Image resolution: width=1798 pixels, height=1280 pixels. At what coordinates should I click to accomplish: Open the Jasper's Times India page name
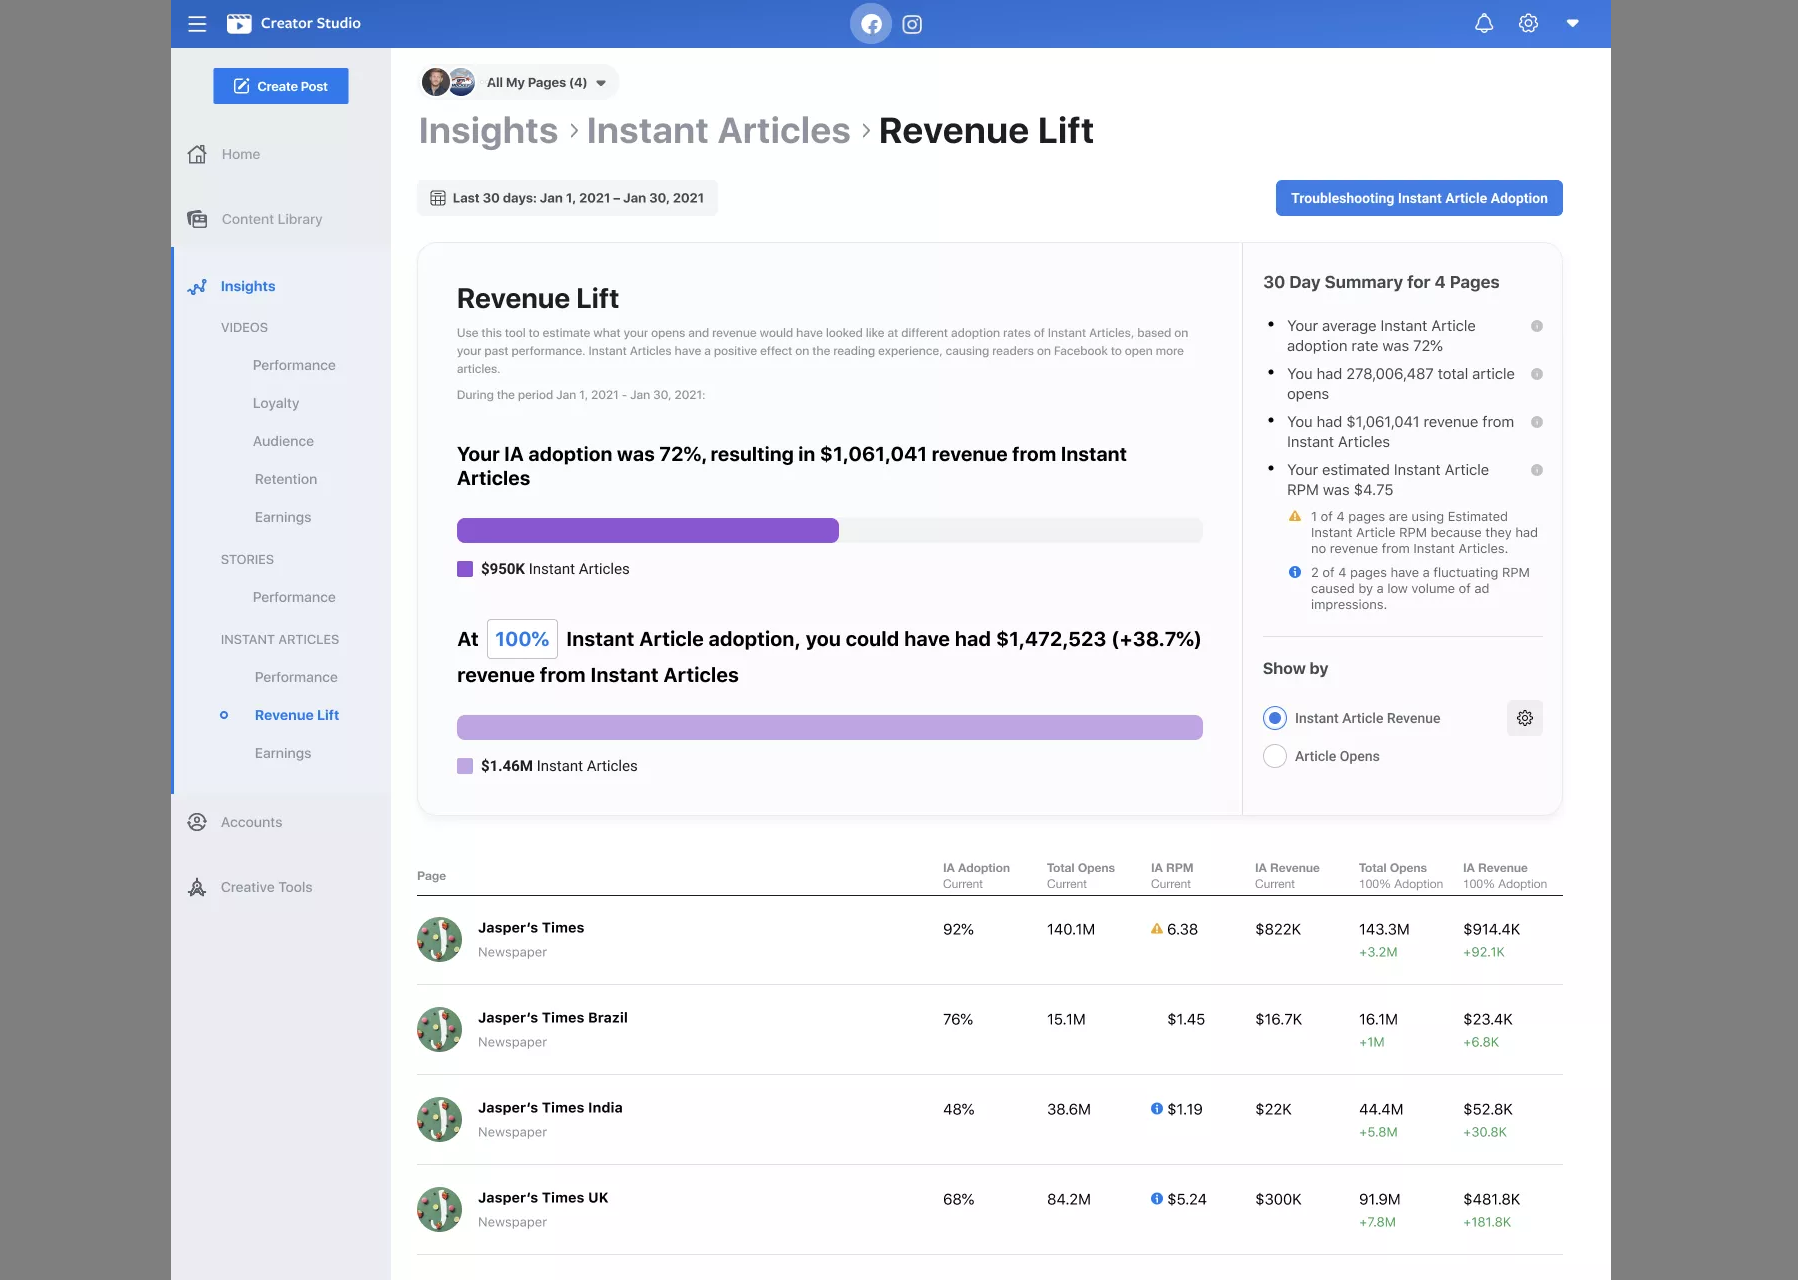tap(550, 1108)
